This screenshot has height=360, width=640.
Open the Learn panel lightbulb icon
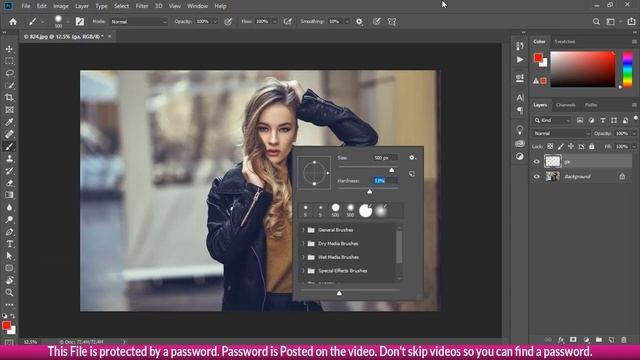(x=520, y=130)
